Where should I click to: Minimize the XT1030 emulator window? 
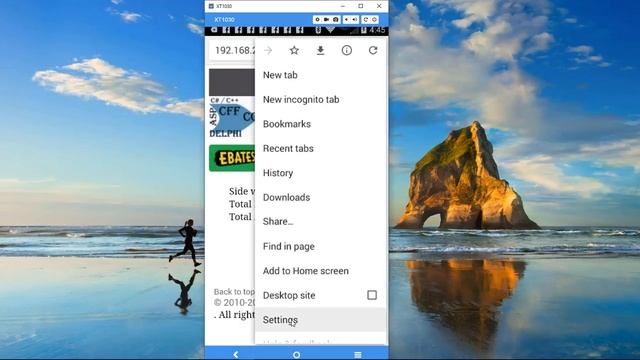[342, 6]
